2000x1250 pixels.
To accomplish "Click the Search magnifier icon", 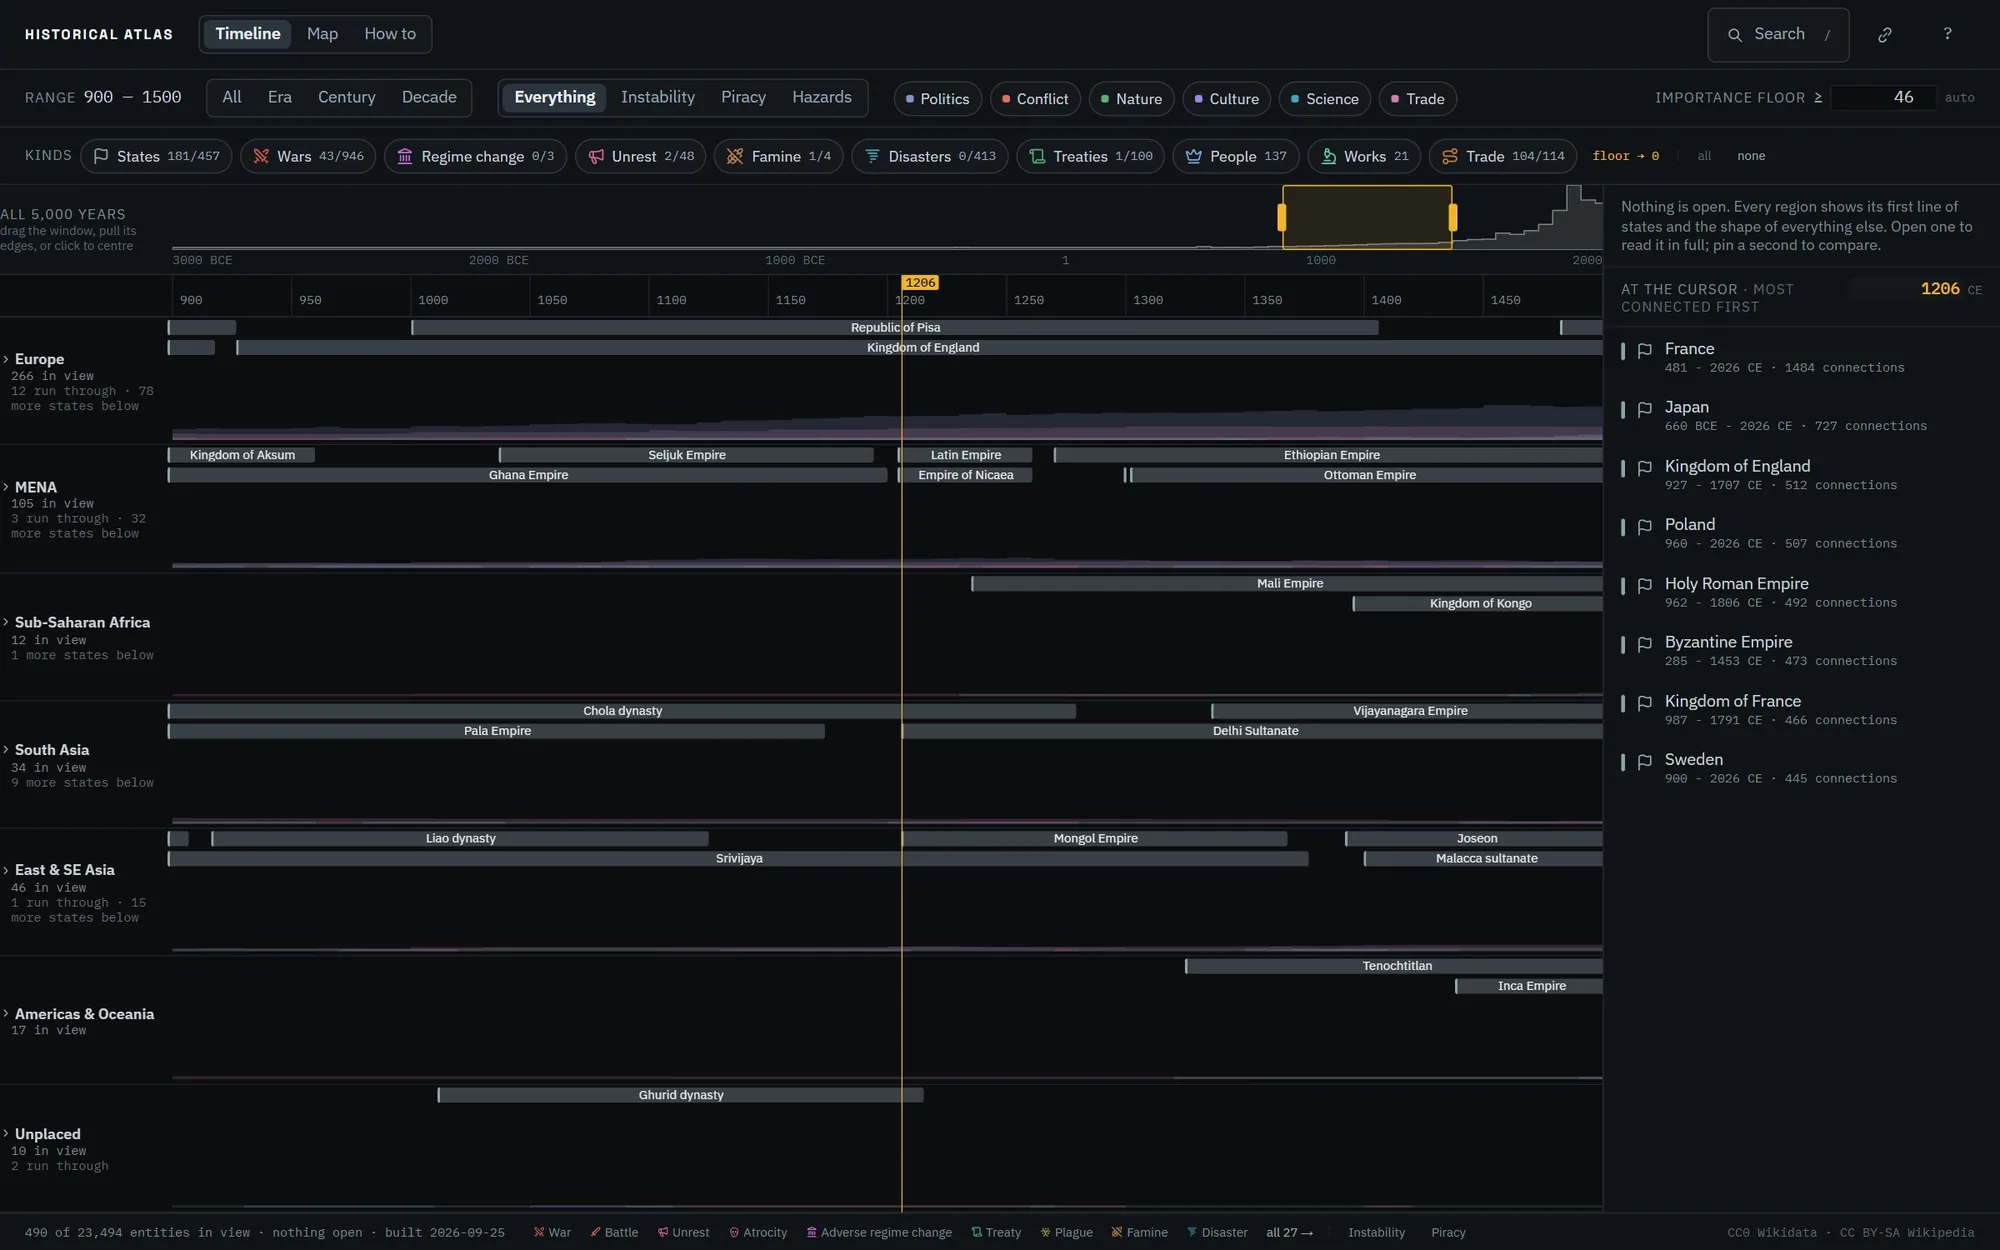I will coord(1735,35).
